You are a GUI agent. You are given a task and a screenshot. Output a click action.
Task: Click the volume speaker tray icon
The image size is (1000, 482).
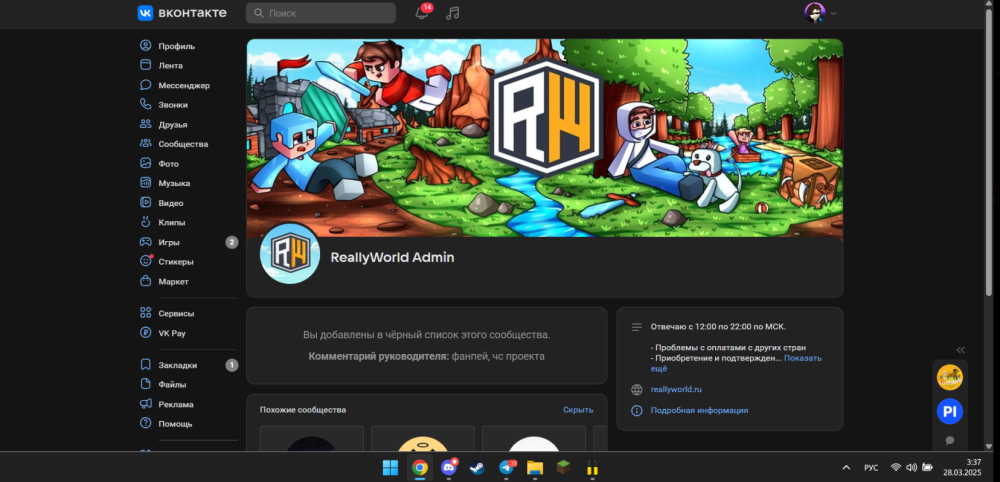(911, 467)
